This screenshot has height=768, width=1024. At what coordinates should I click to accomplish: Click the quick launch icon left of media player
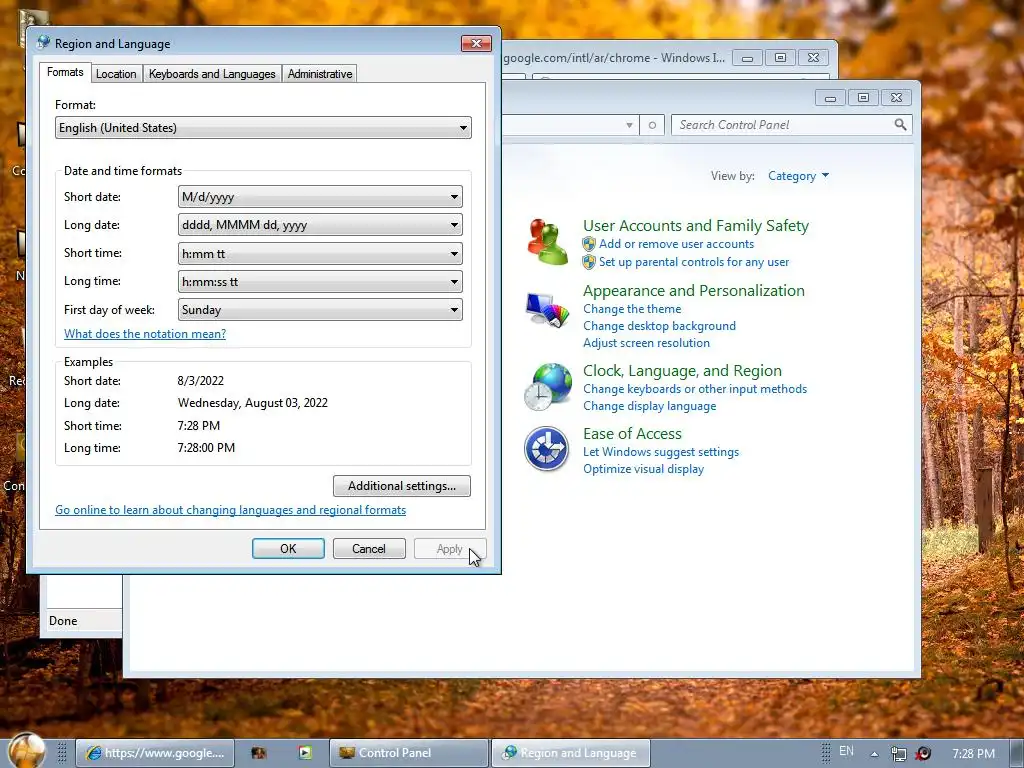259,753
